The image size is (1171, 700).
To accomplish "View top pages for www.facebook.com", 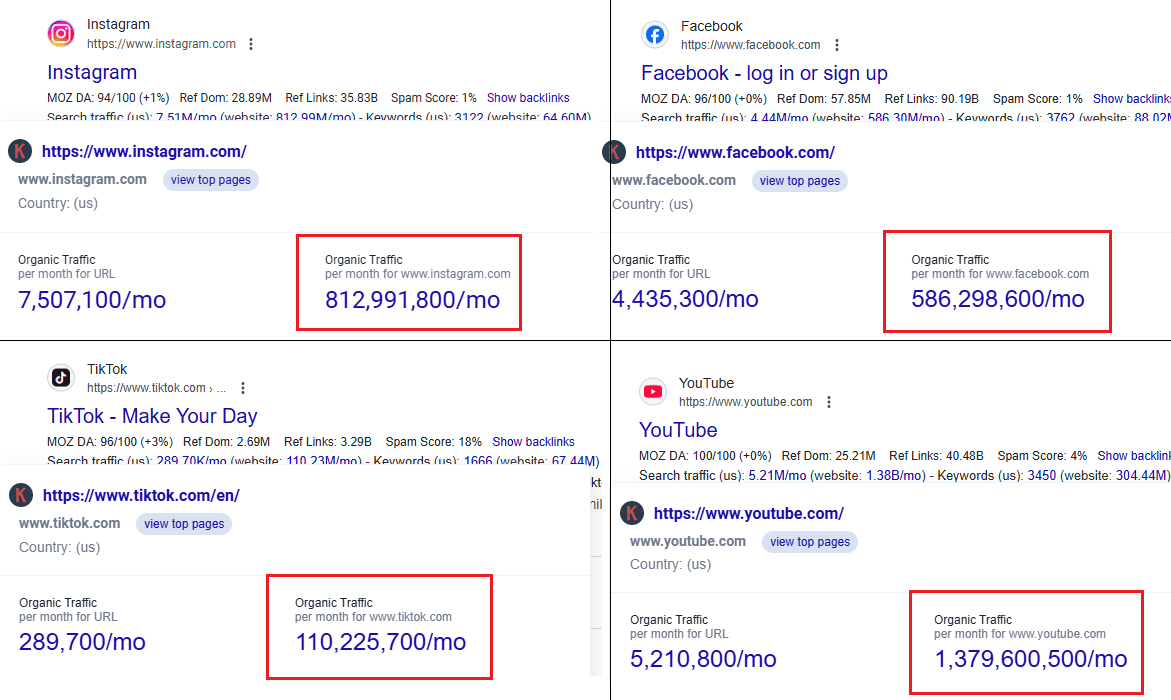I will (x=800, y=181).
